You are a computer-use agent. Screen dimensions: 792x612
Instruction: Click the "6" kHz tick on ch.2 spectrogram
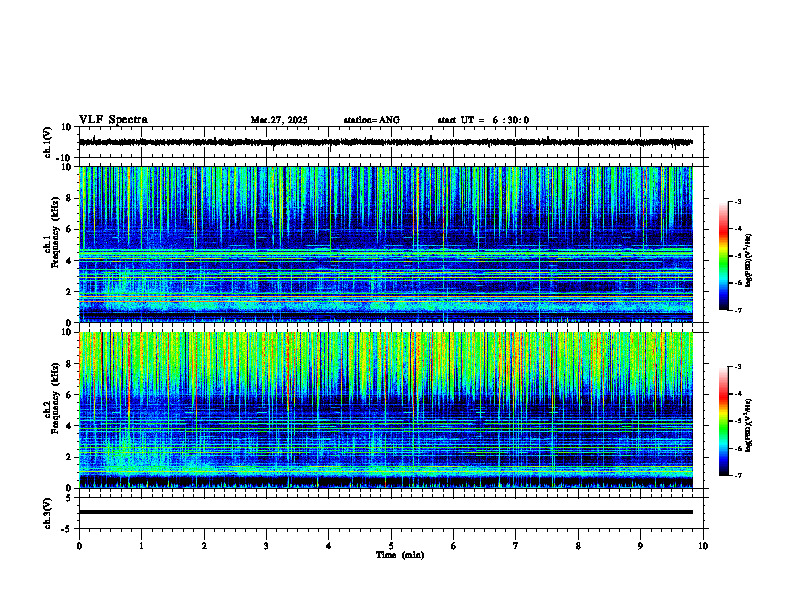[69, 395]
